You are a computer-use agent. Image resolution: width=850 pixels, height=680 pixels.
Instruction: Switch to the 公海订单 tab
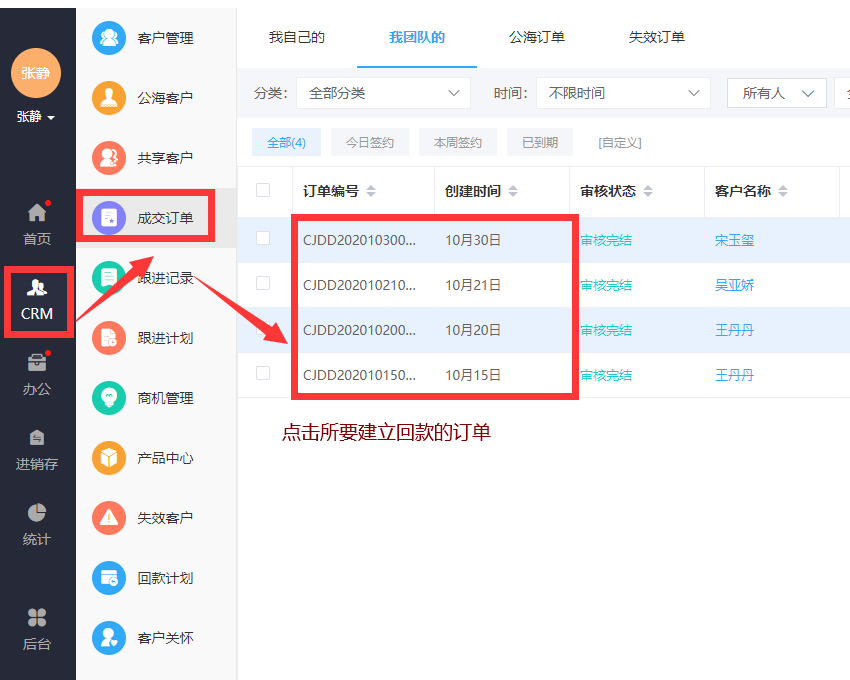537,37
